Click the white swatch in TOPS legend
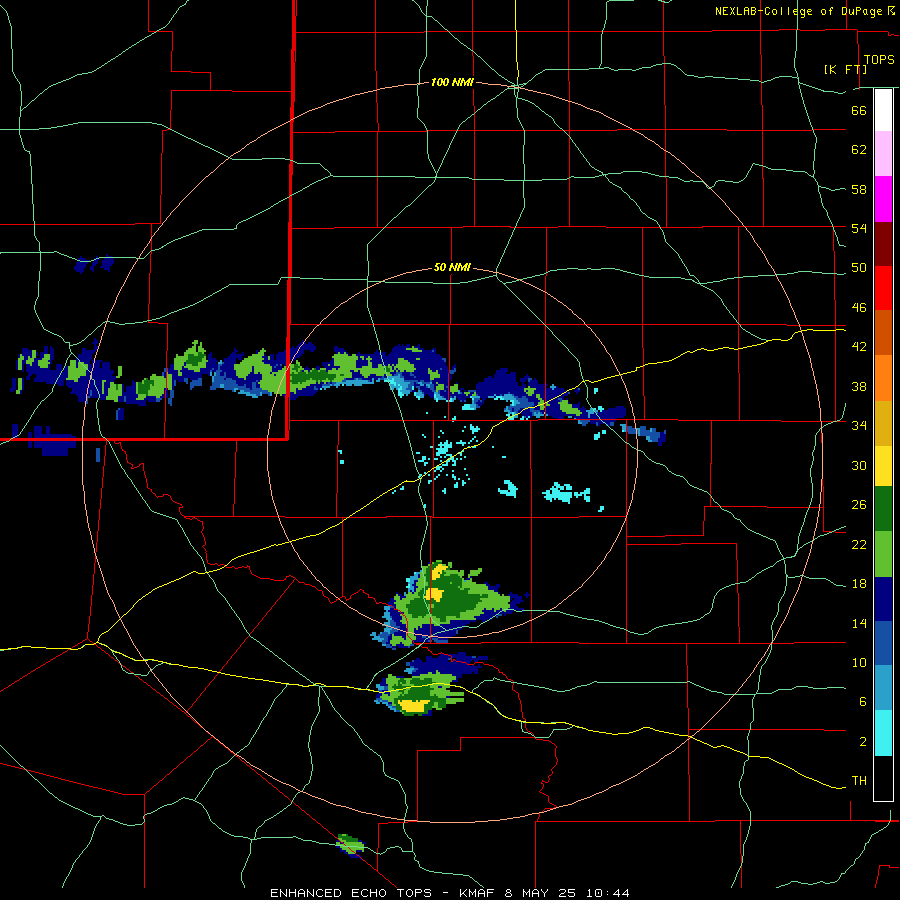This screenshot has height=900, width=900. [883, 110]
